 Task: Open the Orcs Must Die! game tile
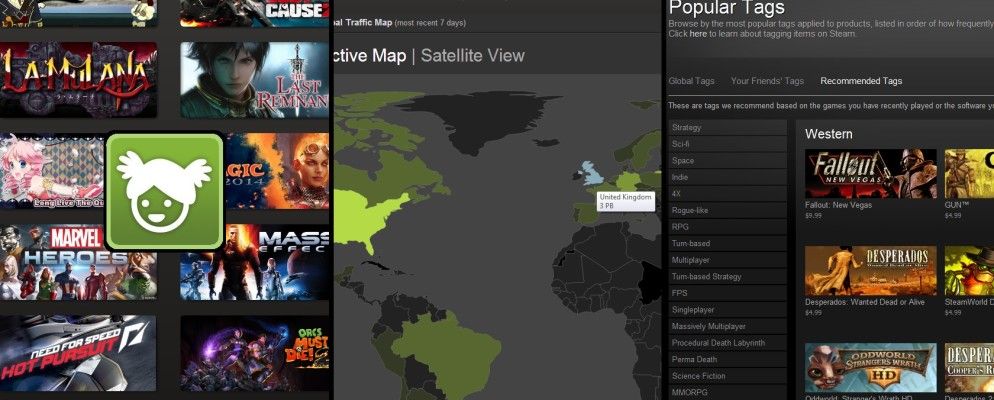click(254, 353)
